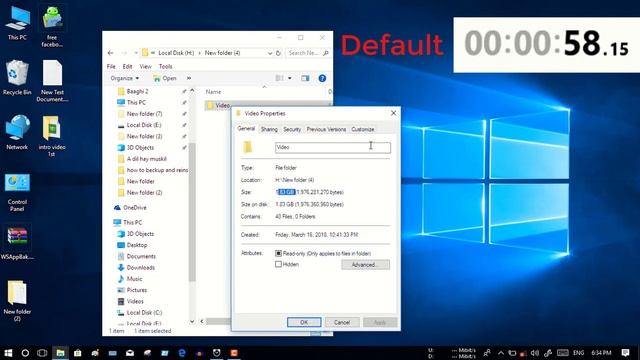The image size is (640, 360).
Task: Show hidden system tray icons
Action: click(501, 353)
